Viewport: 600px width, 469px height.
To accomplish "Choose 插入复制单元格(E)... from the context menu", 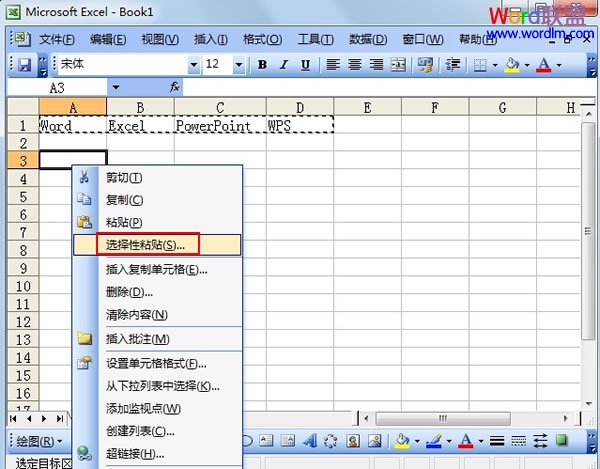I will point(157,270).
